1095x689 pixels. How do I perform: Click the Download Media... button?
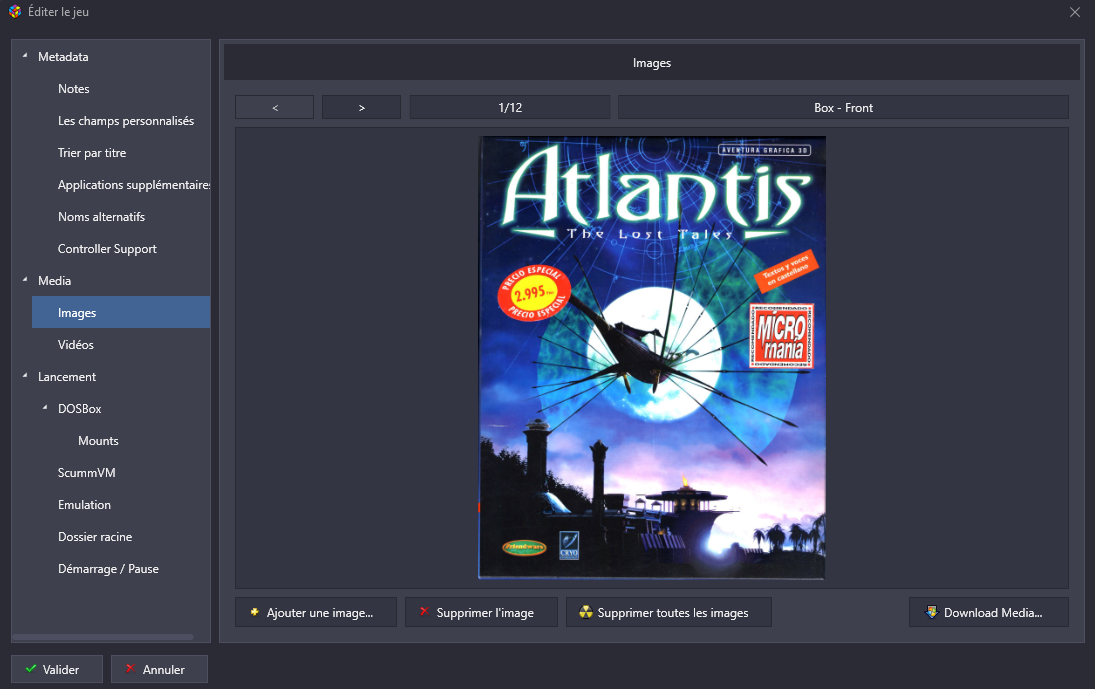click(989, 612)
